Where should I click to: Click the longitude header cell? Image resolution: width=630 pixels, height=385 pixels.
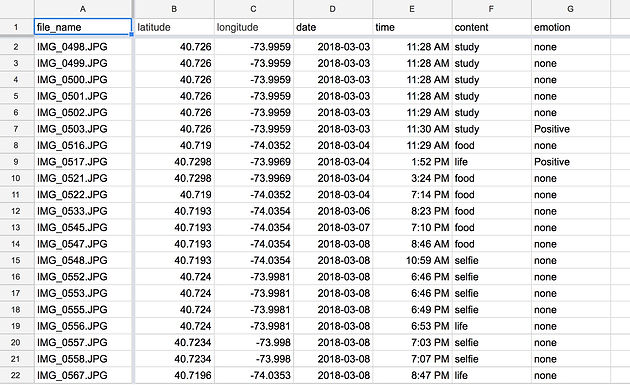tap(254, 27)
